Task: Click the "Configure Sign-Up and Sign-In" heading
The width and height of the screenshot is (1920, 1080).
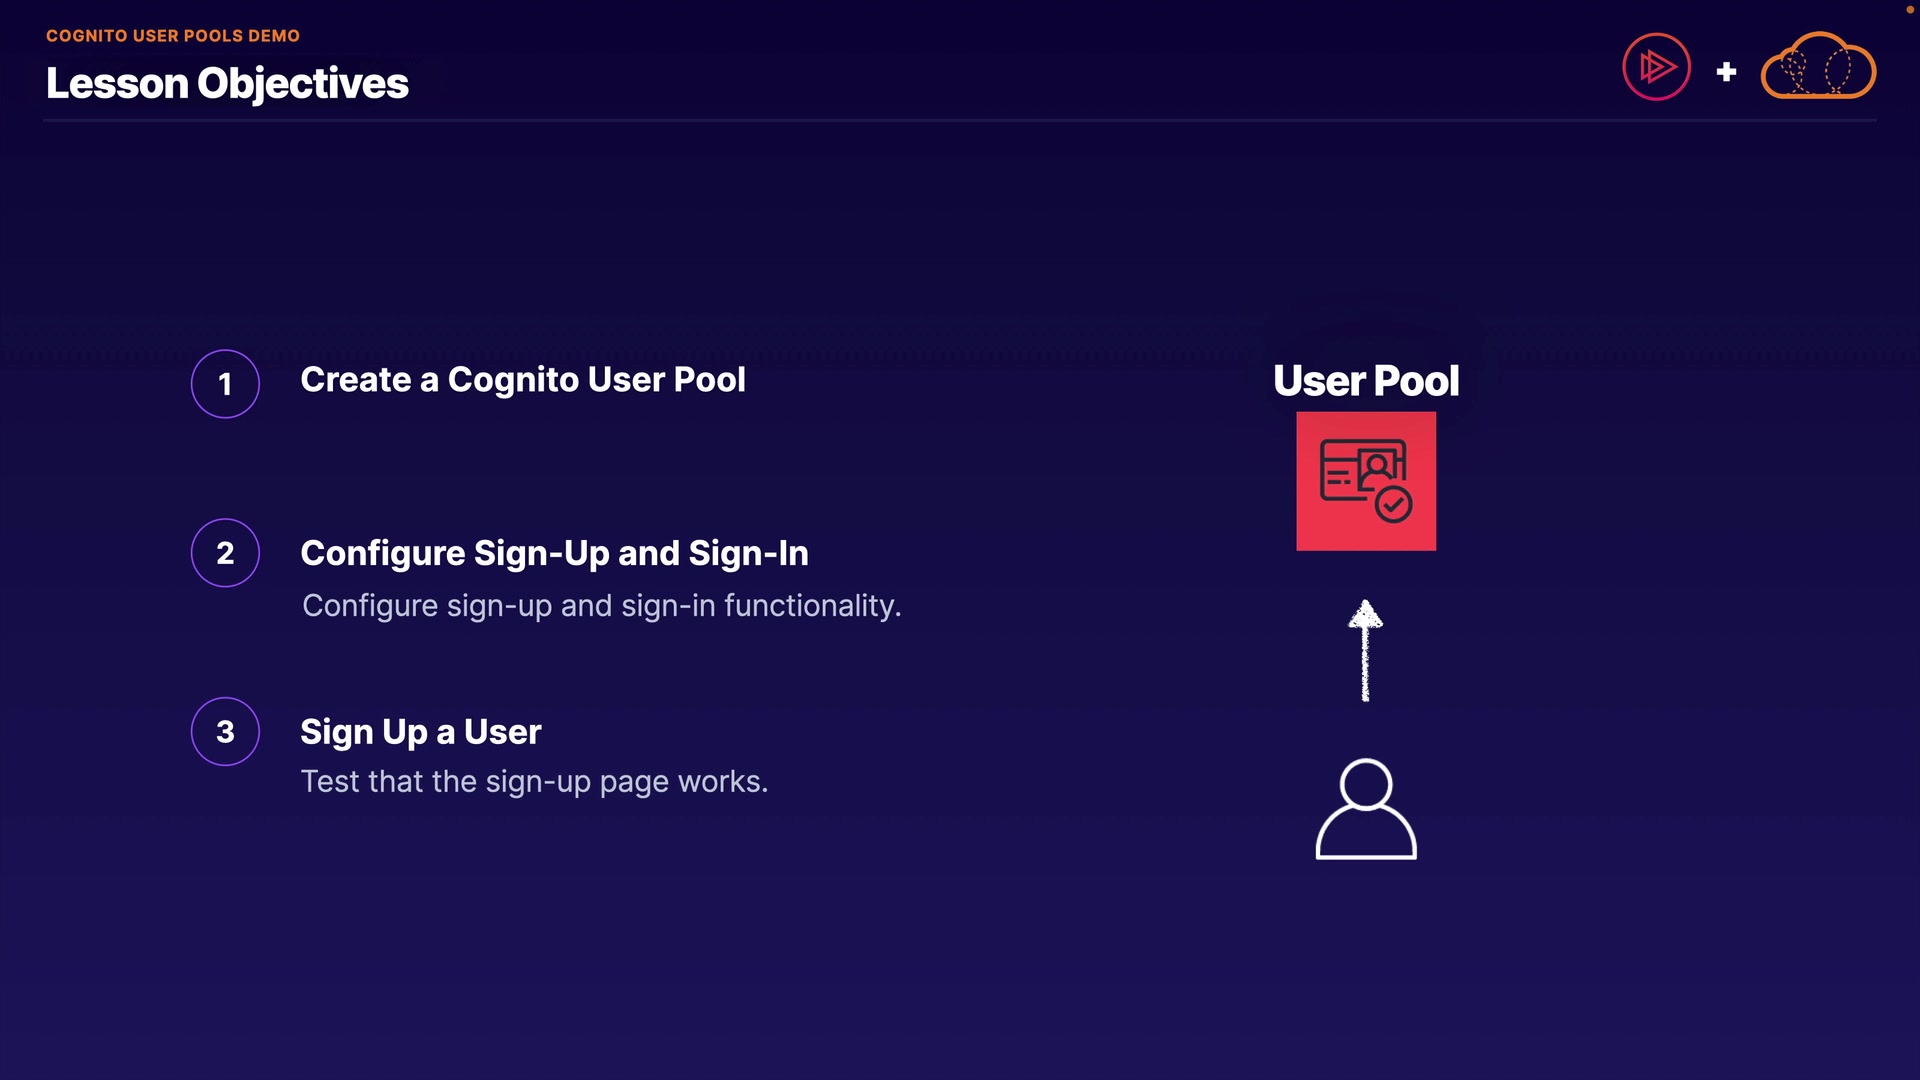Action: (x=554, y=553)
